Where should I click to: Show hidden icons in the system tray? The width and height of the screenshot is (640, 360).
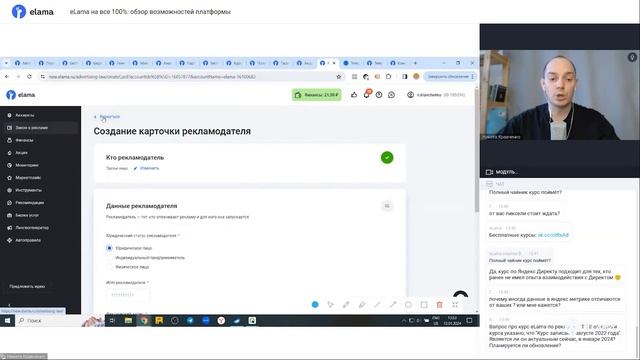[x=404, y=321]
